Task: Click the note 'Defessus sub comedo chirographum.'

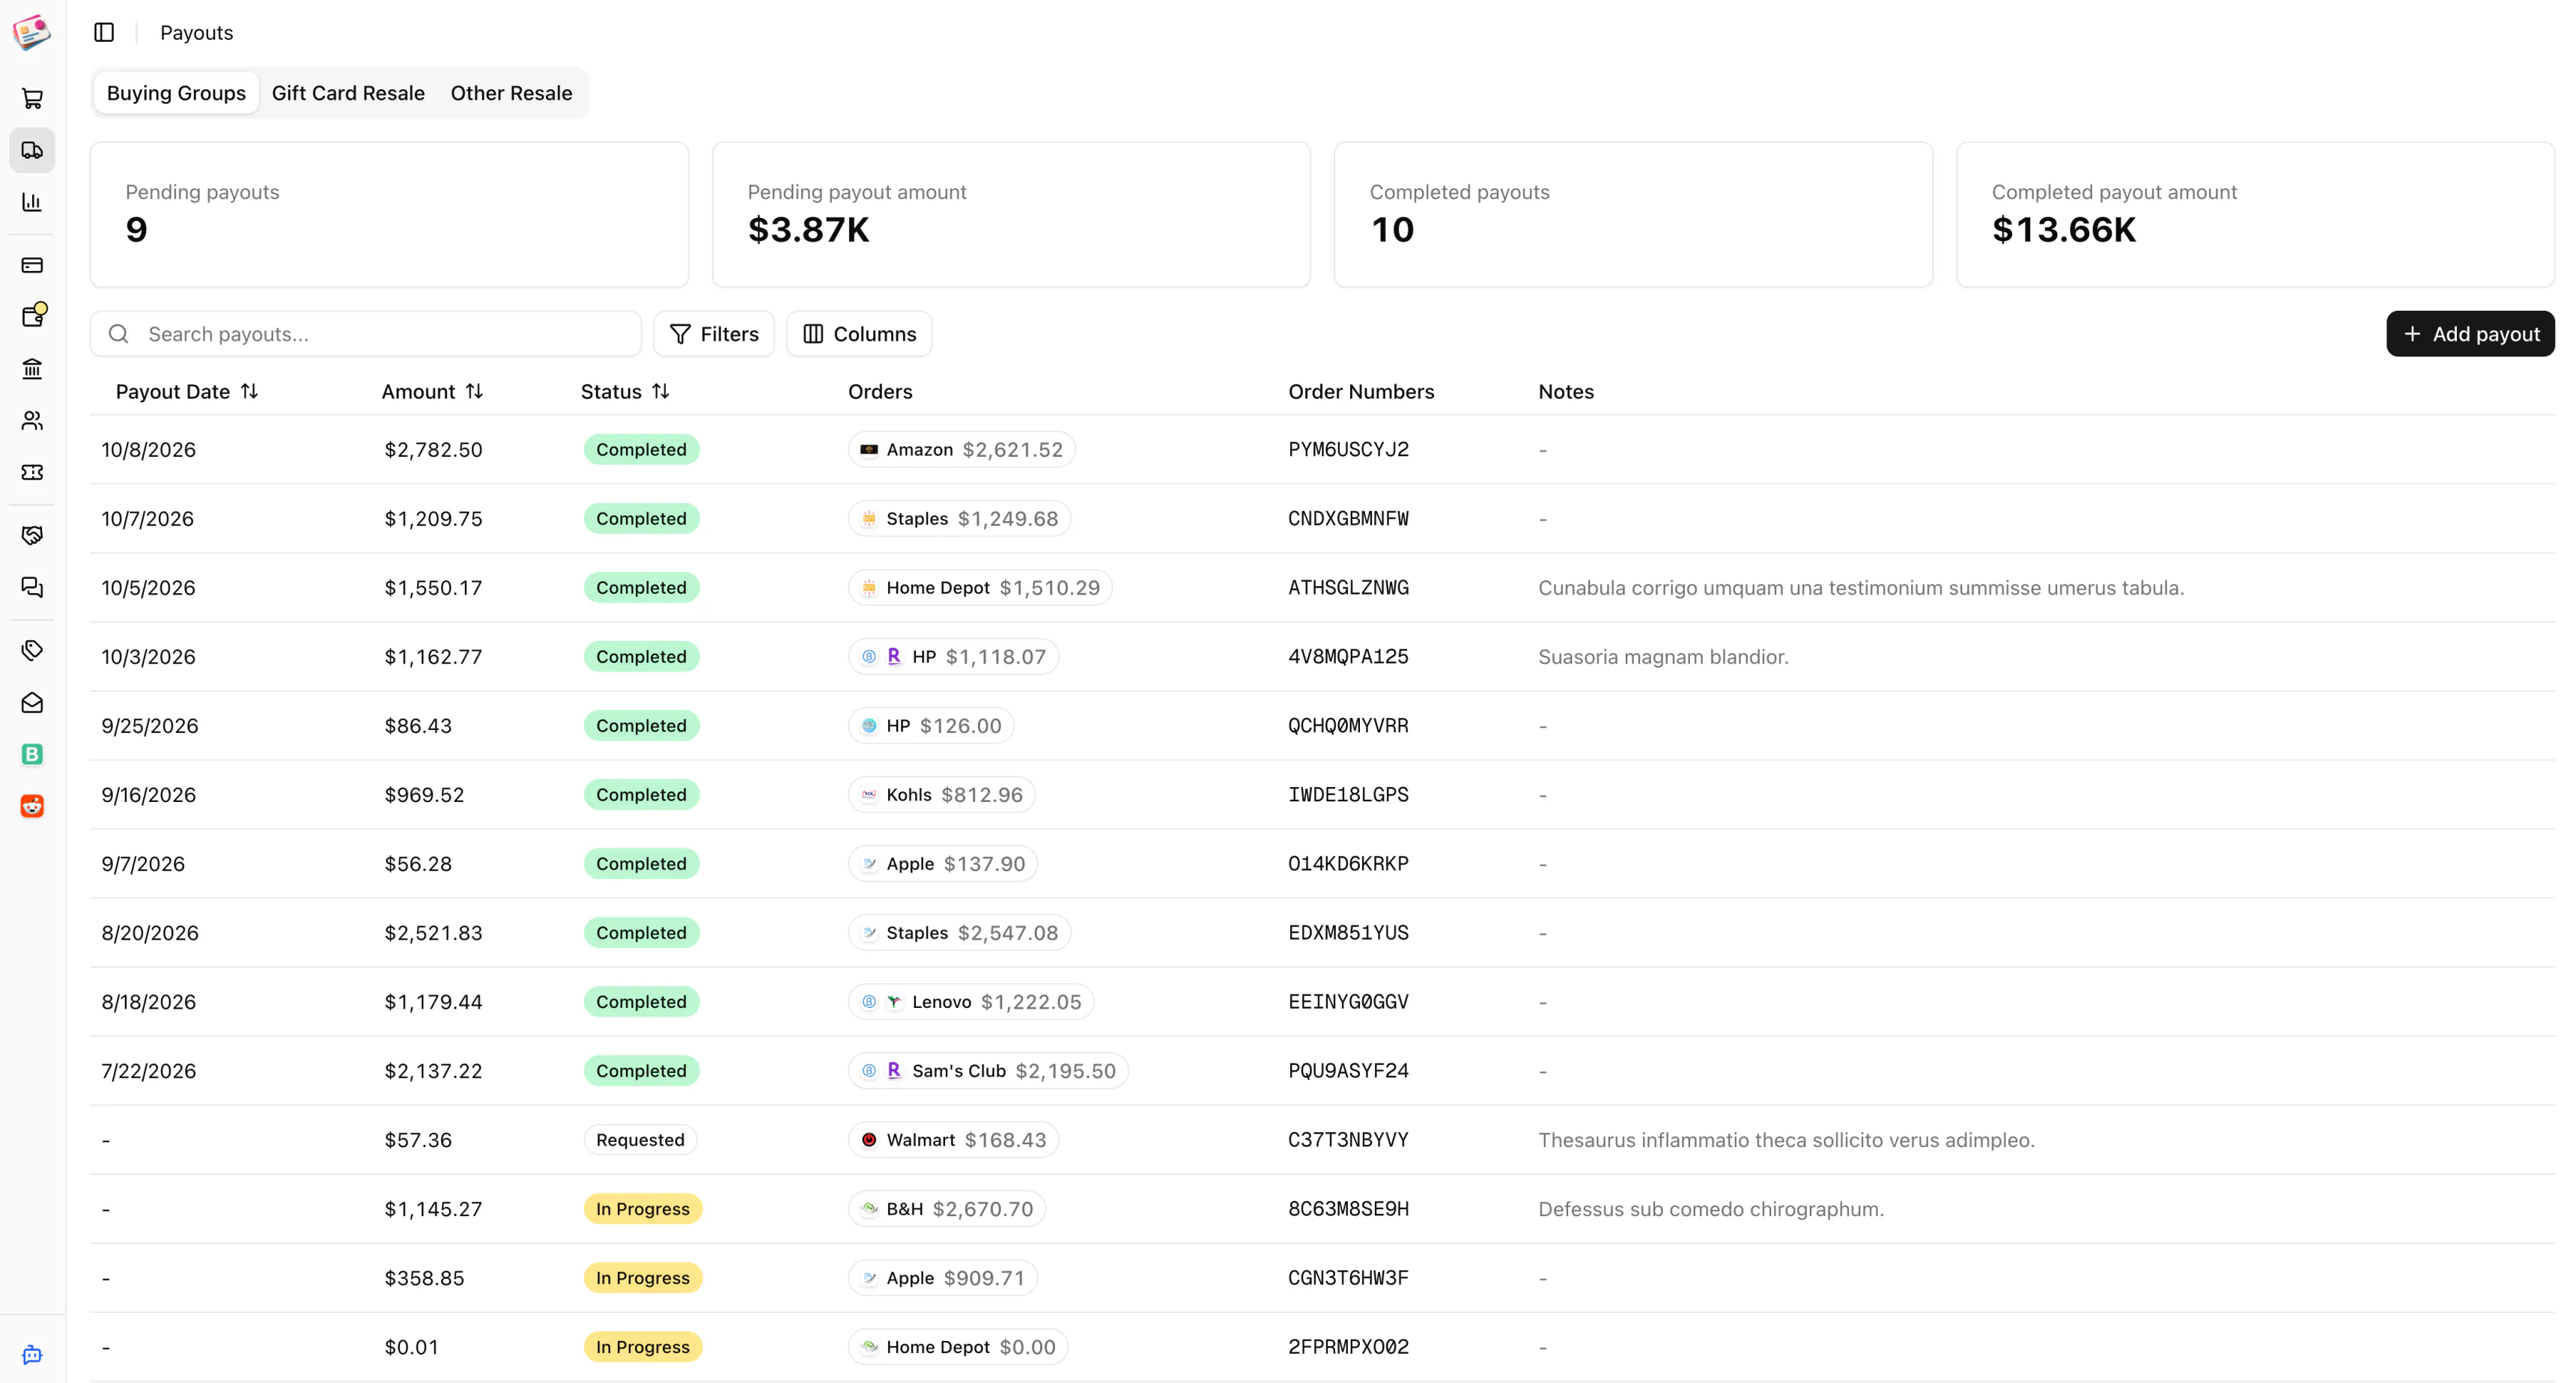Action: click(1710, 1209)
